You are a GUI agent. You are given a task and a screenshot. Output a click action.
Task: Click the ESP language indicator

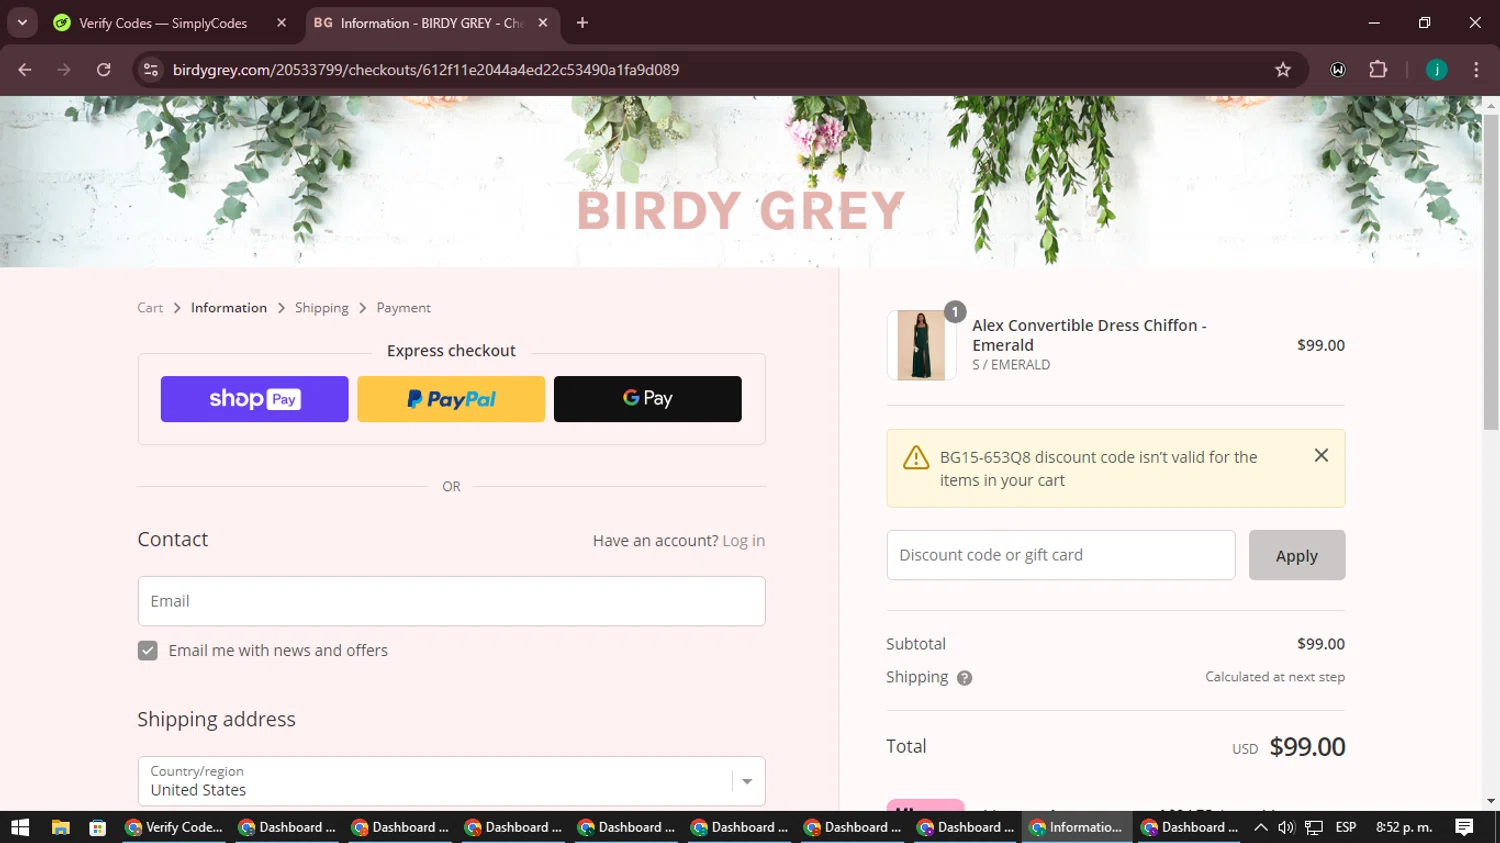click(x=1346, y=827)
